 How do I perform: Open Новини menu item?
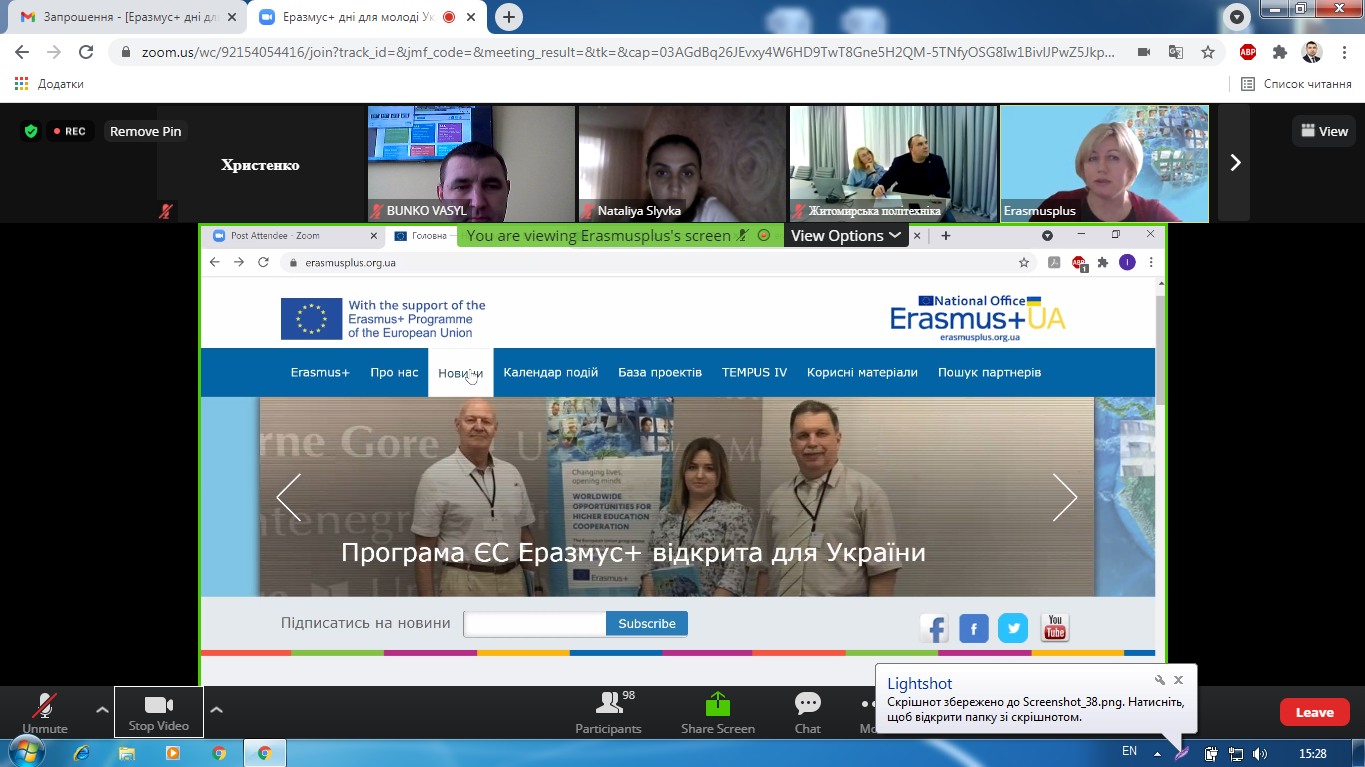(x=460, y=372)
